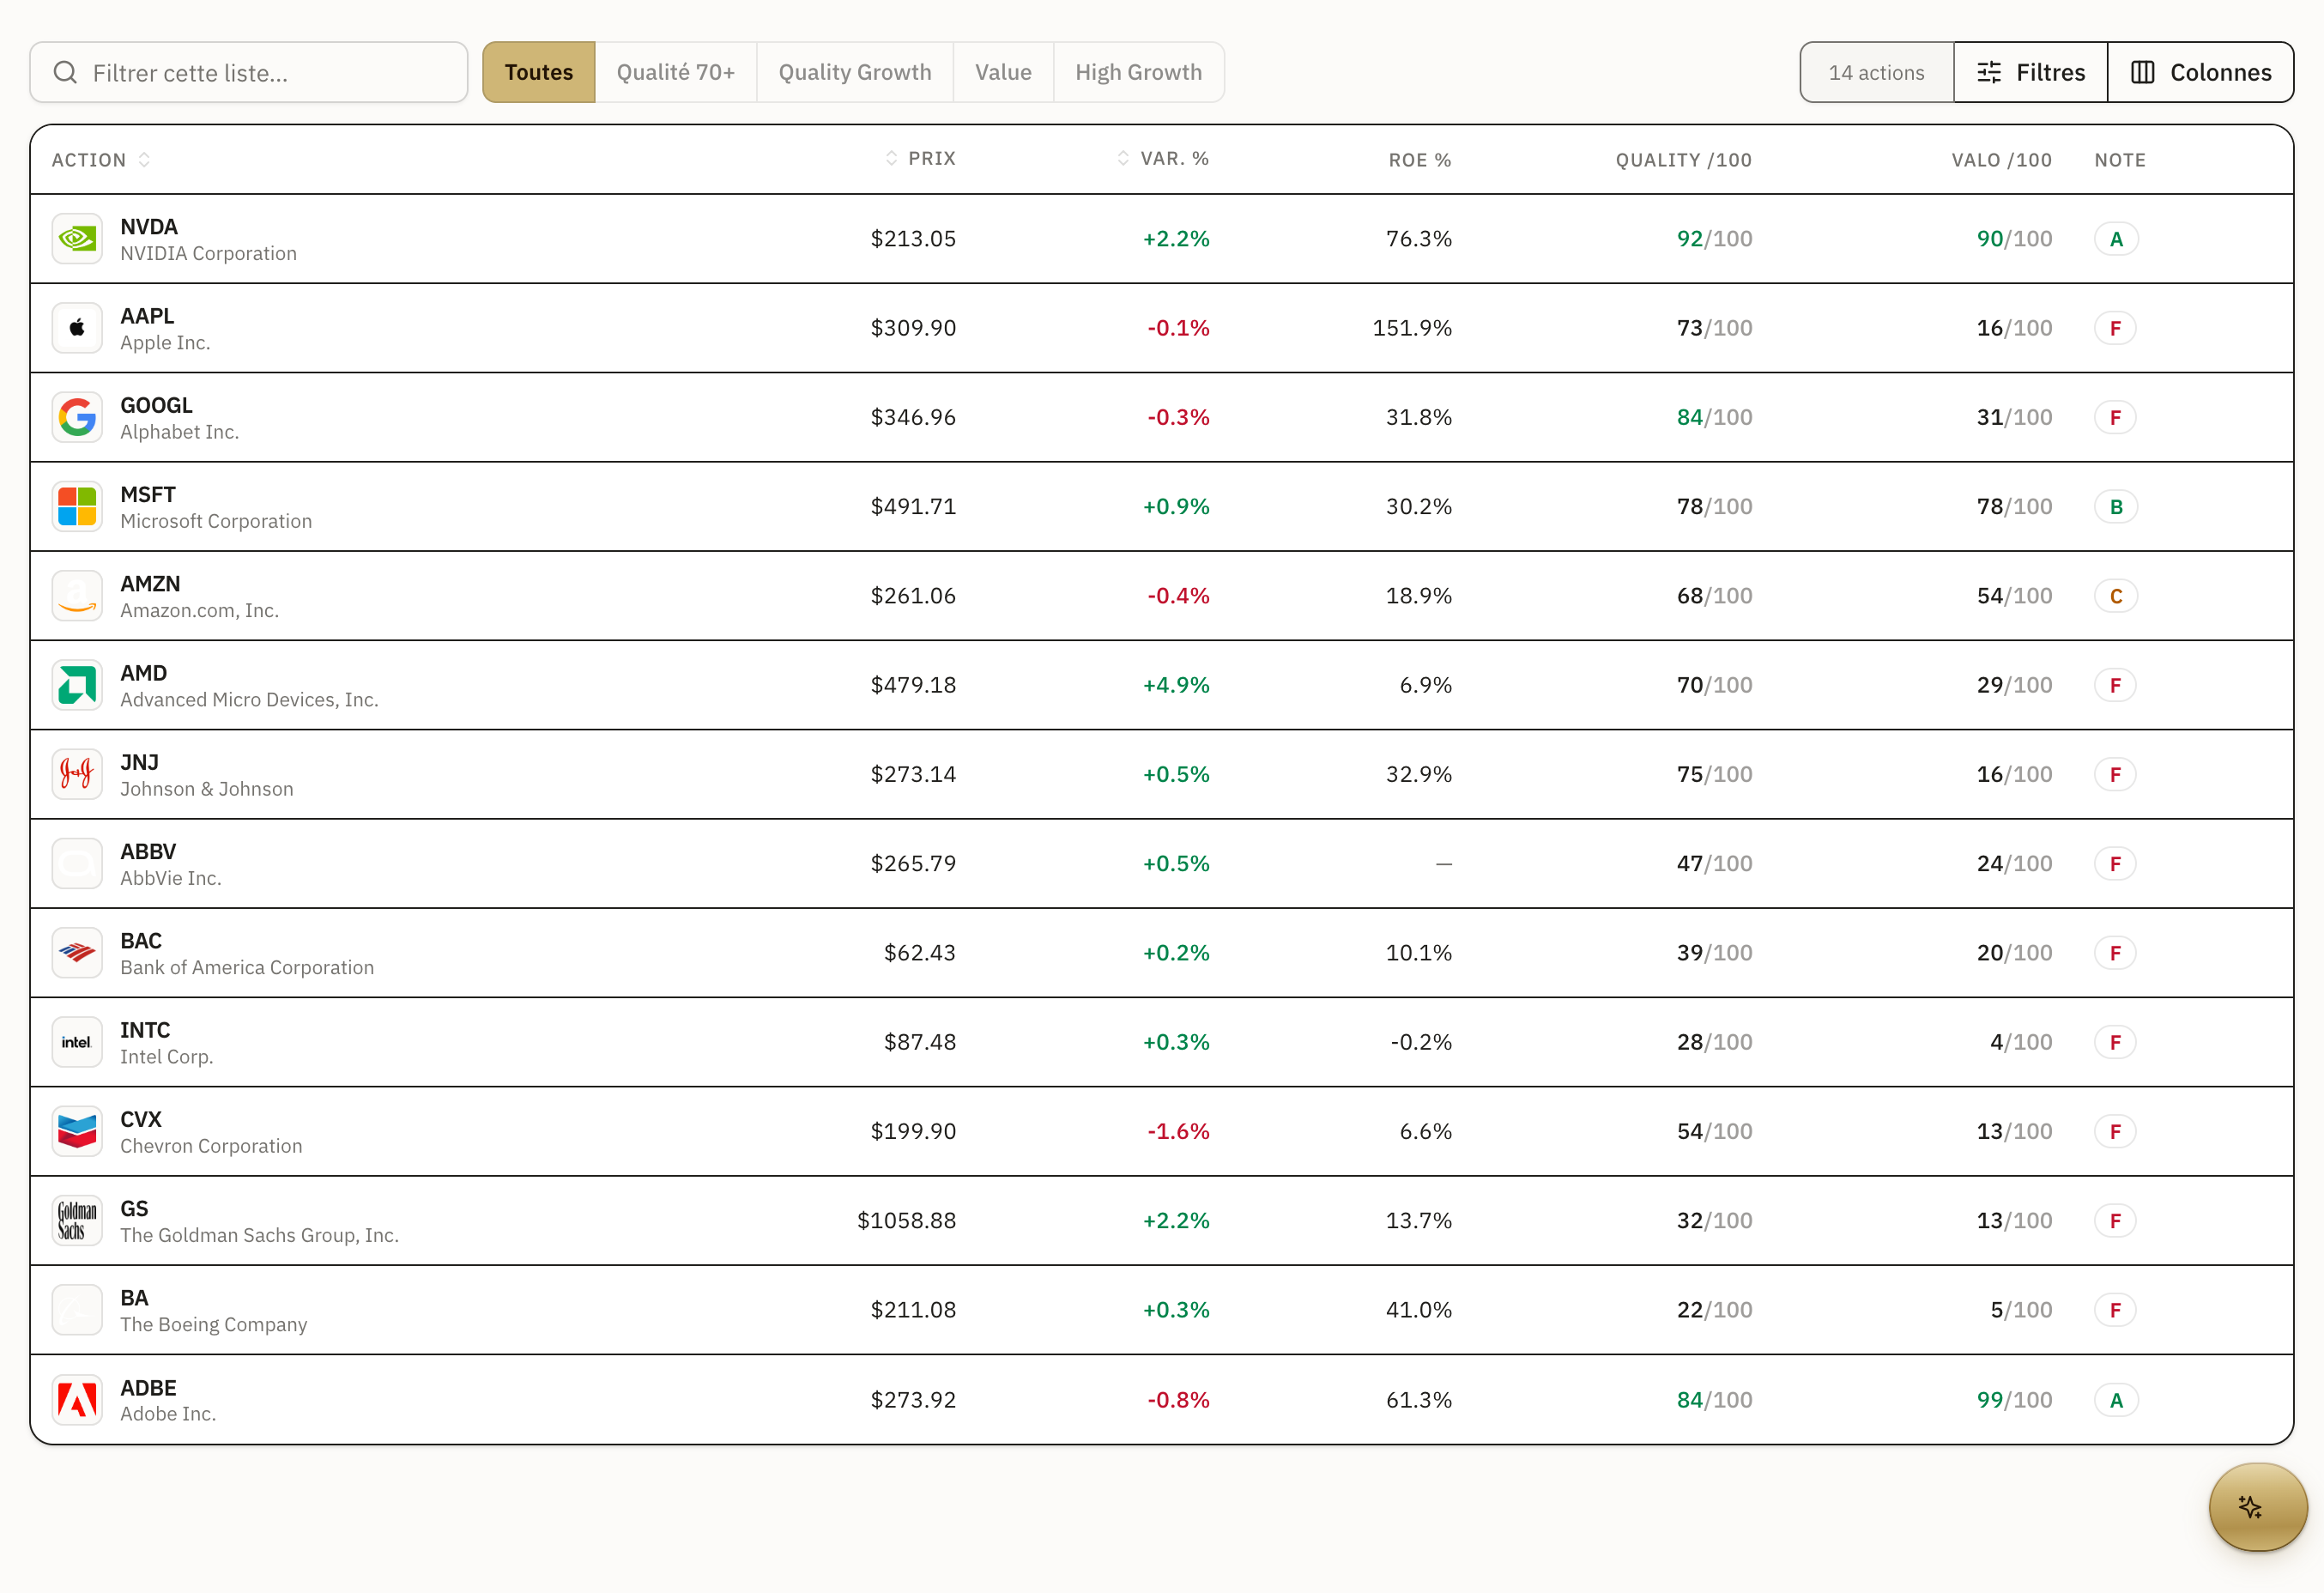Open The Goldman Sachs Group, Inc. name
This screenshot has height=1593, width=2324.
coord(260,1235)
